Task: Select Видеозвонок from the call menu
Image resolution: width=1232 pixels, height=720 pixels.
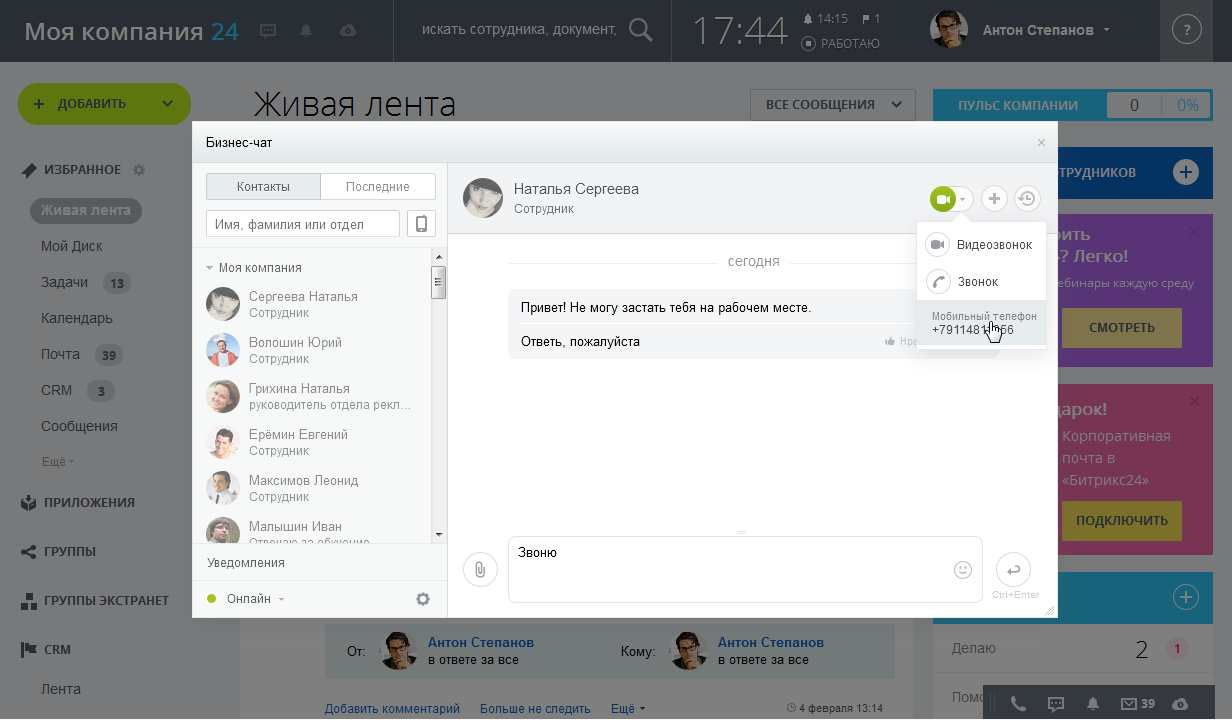Action: [981, 245]
